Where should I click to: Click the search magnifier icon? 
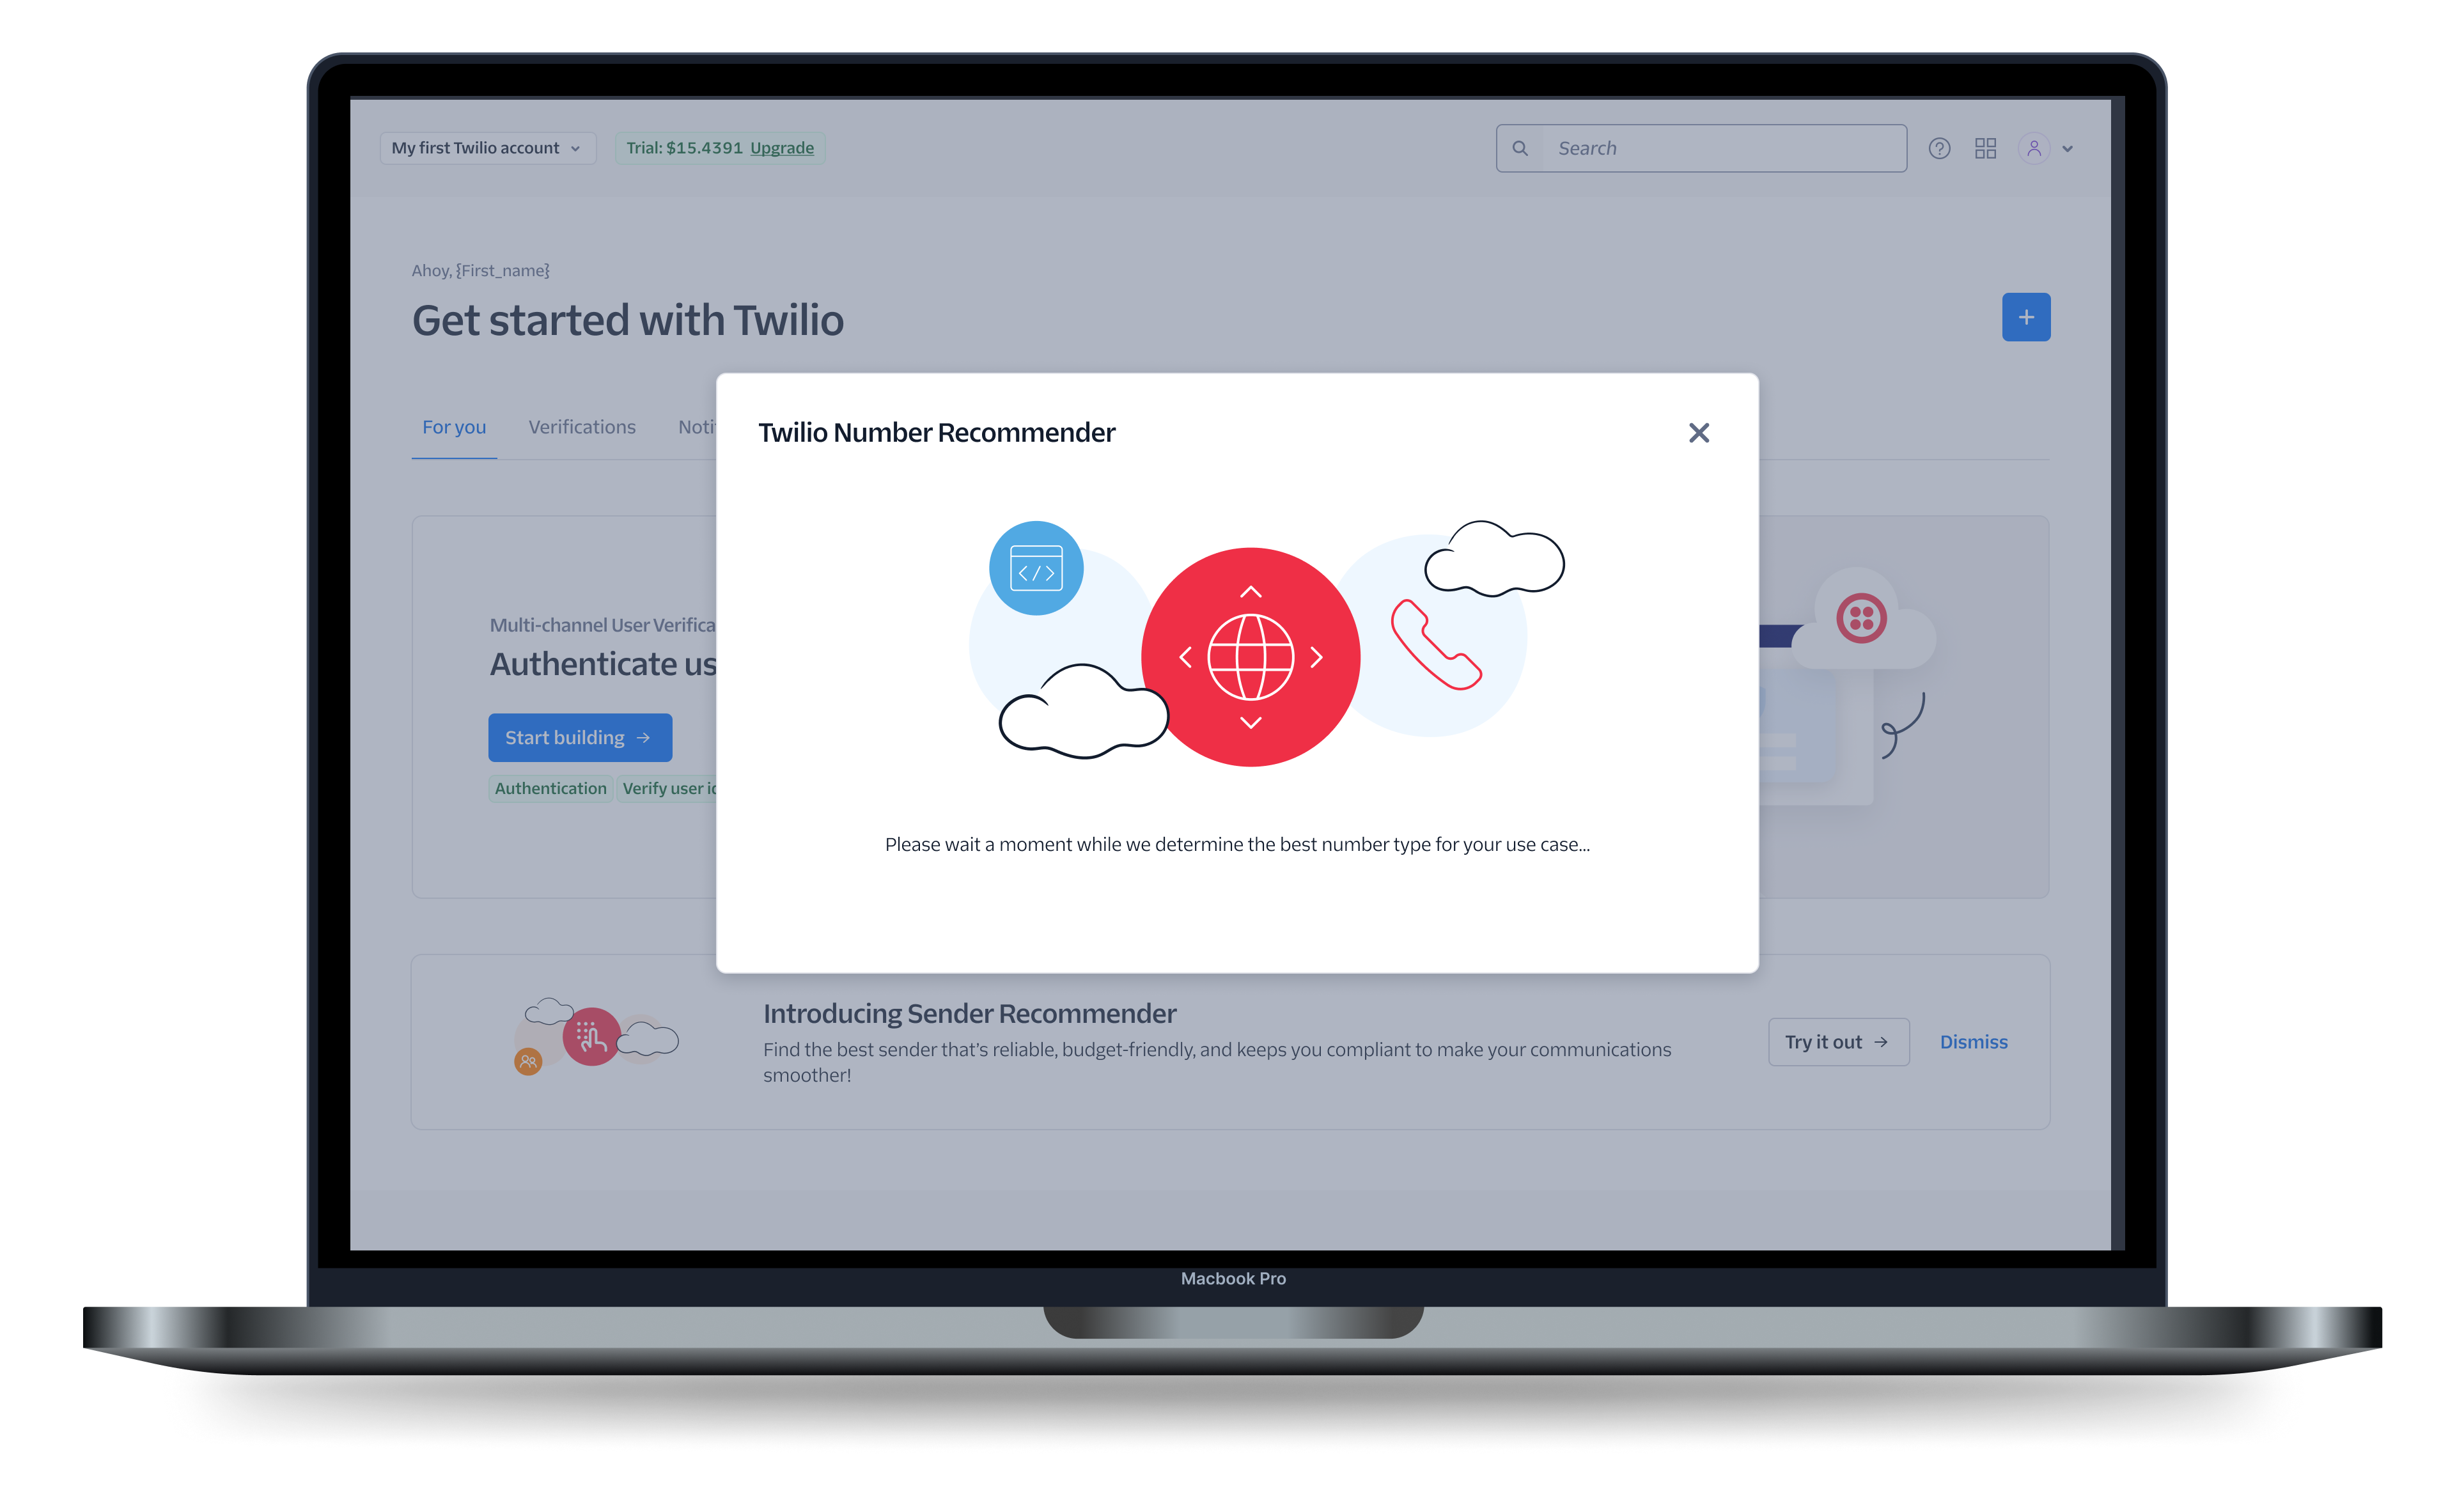click(x=1520, y=148)
